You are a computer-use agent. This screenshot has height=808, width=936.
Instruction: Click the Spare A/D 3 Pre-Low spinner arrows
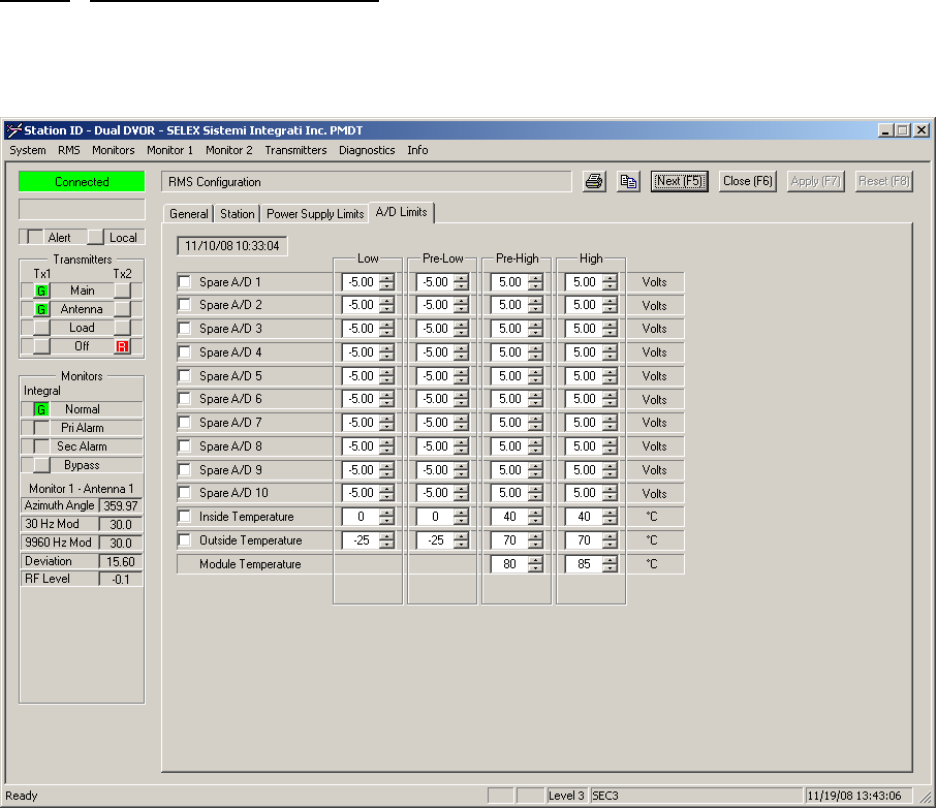(x=461, y=329)
